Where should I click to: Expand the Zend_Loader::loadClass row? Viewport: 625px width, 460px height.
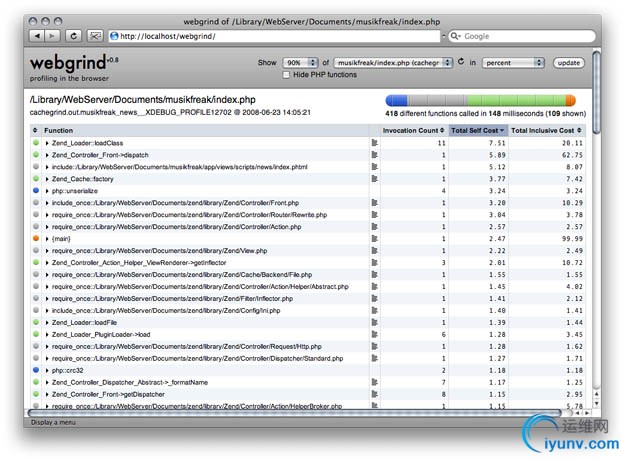[x=47, y=143]
